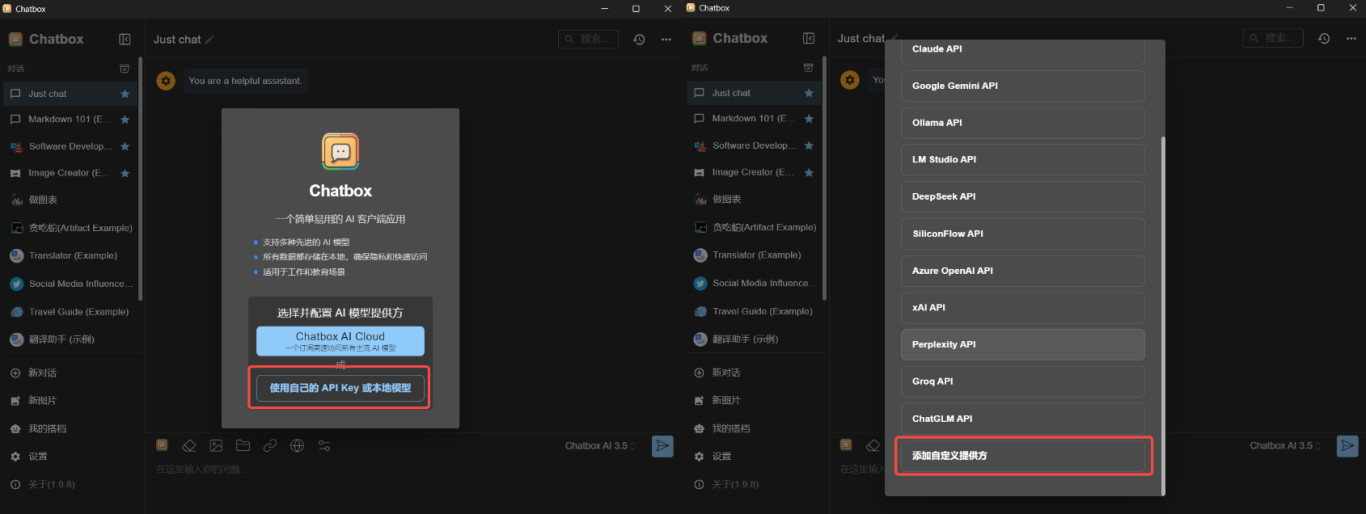1366x514 pixels.
Task: Click the orange gear system prompt icon, left window
Action: (166, 80)
